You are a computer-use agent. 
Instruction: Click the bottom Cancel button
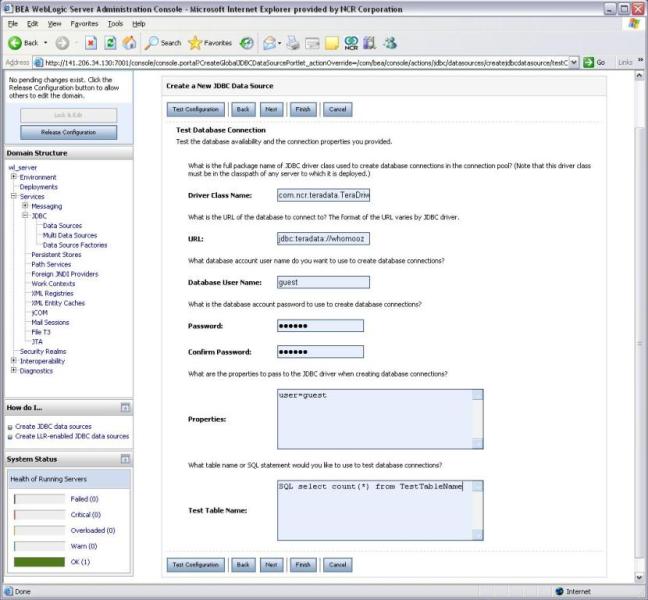(338, 565)
